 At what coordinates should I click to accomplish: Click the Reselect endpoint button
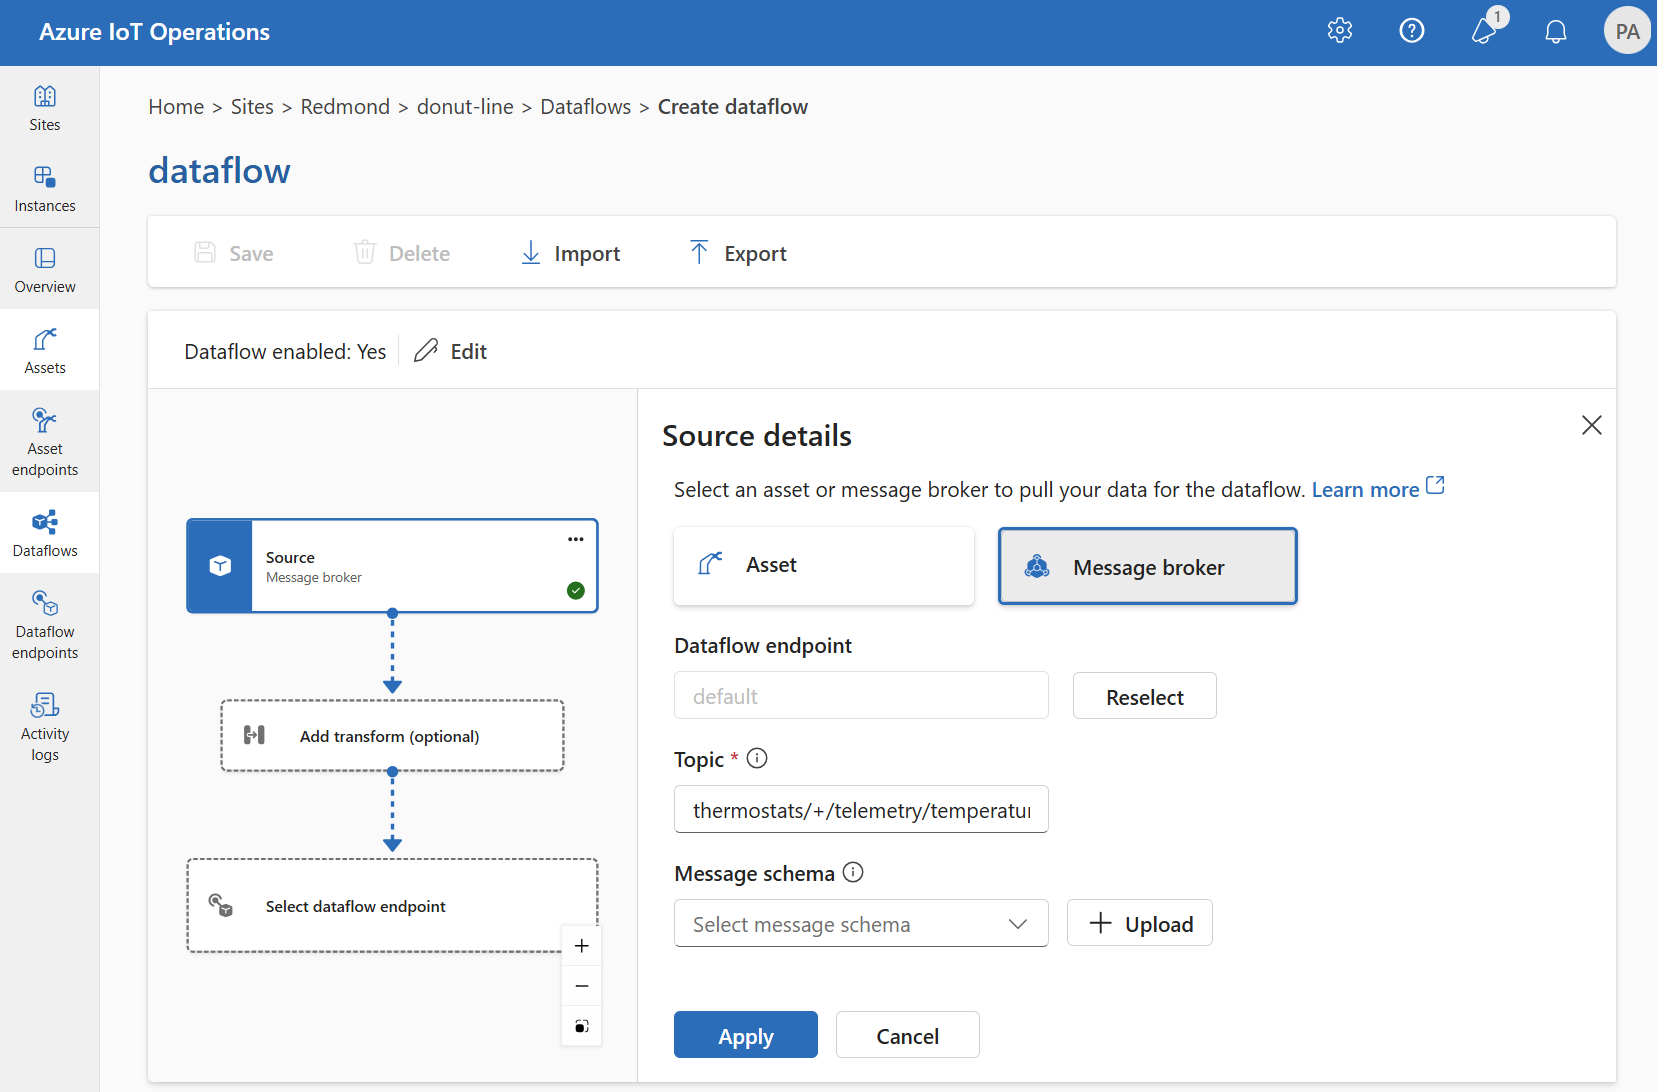click(x=1145, y=696)
